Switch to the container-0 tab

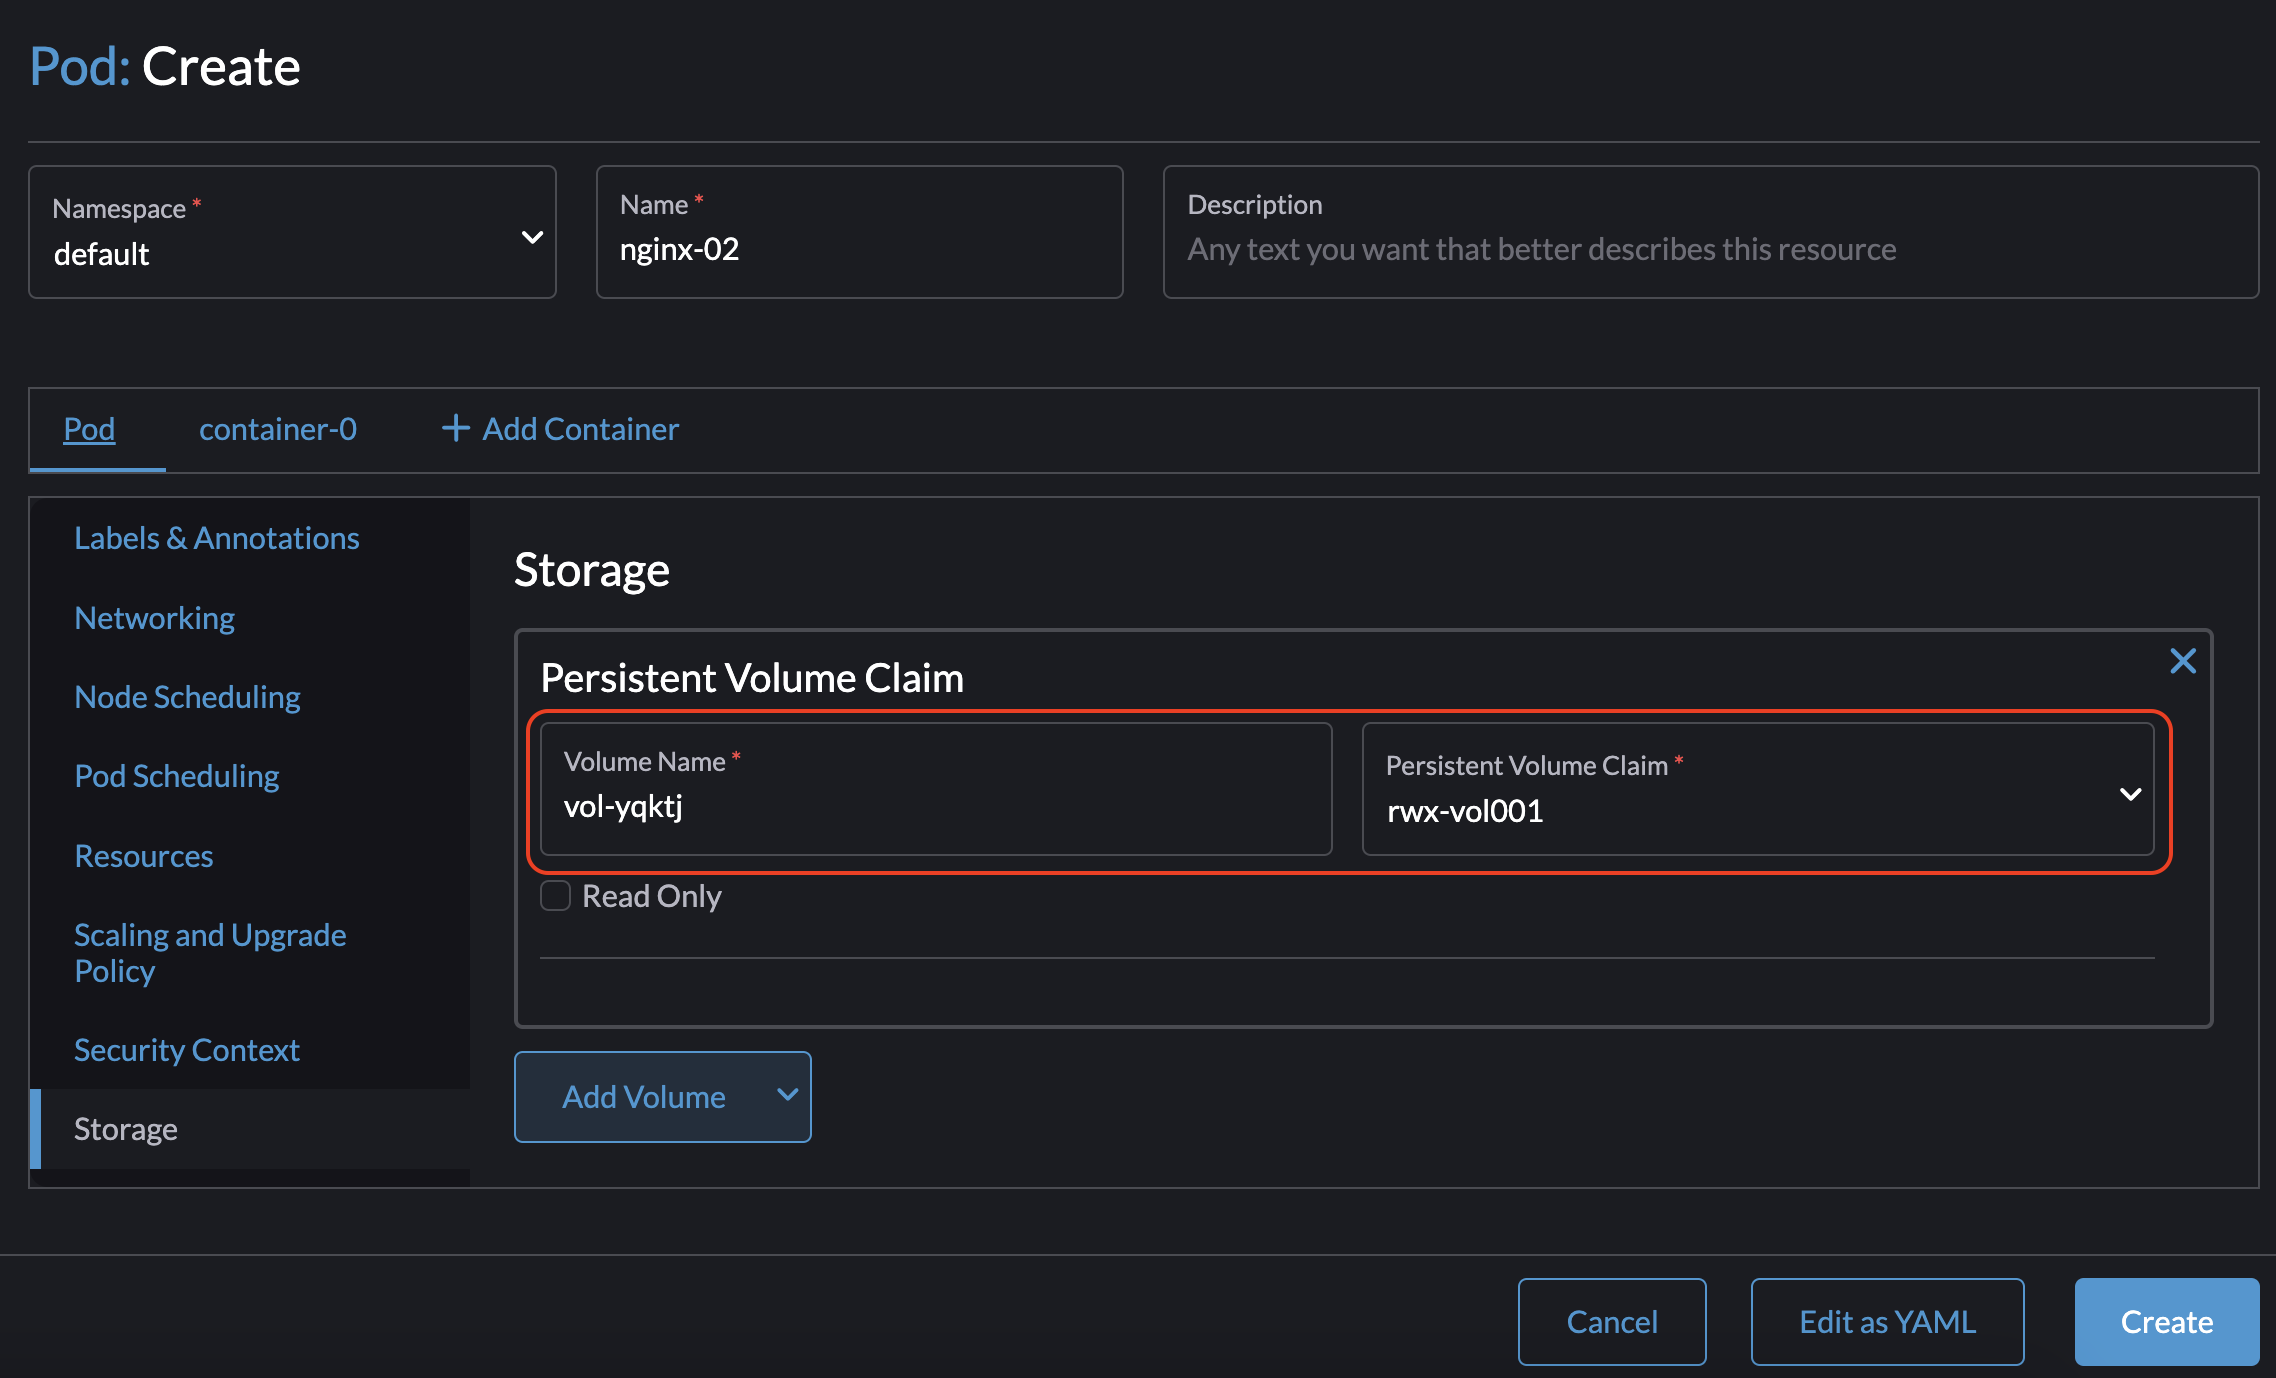[278, 428]
